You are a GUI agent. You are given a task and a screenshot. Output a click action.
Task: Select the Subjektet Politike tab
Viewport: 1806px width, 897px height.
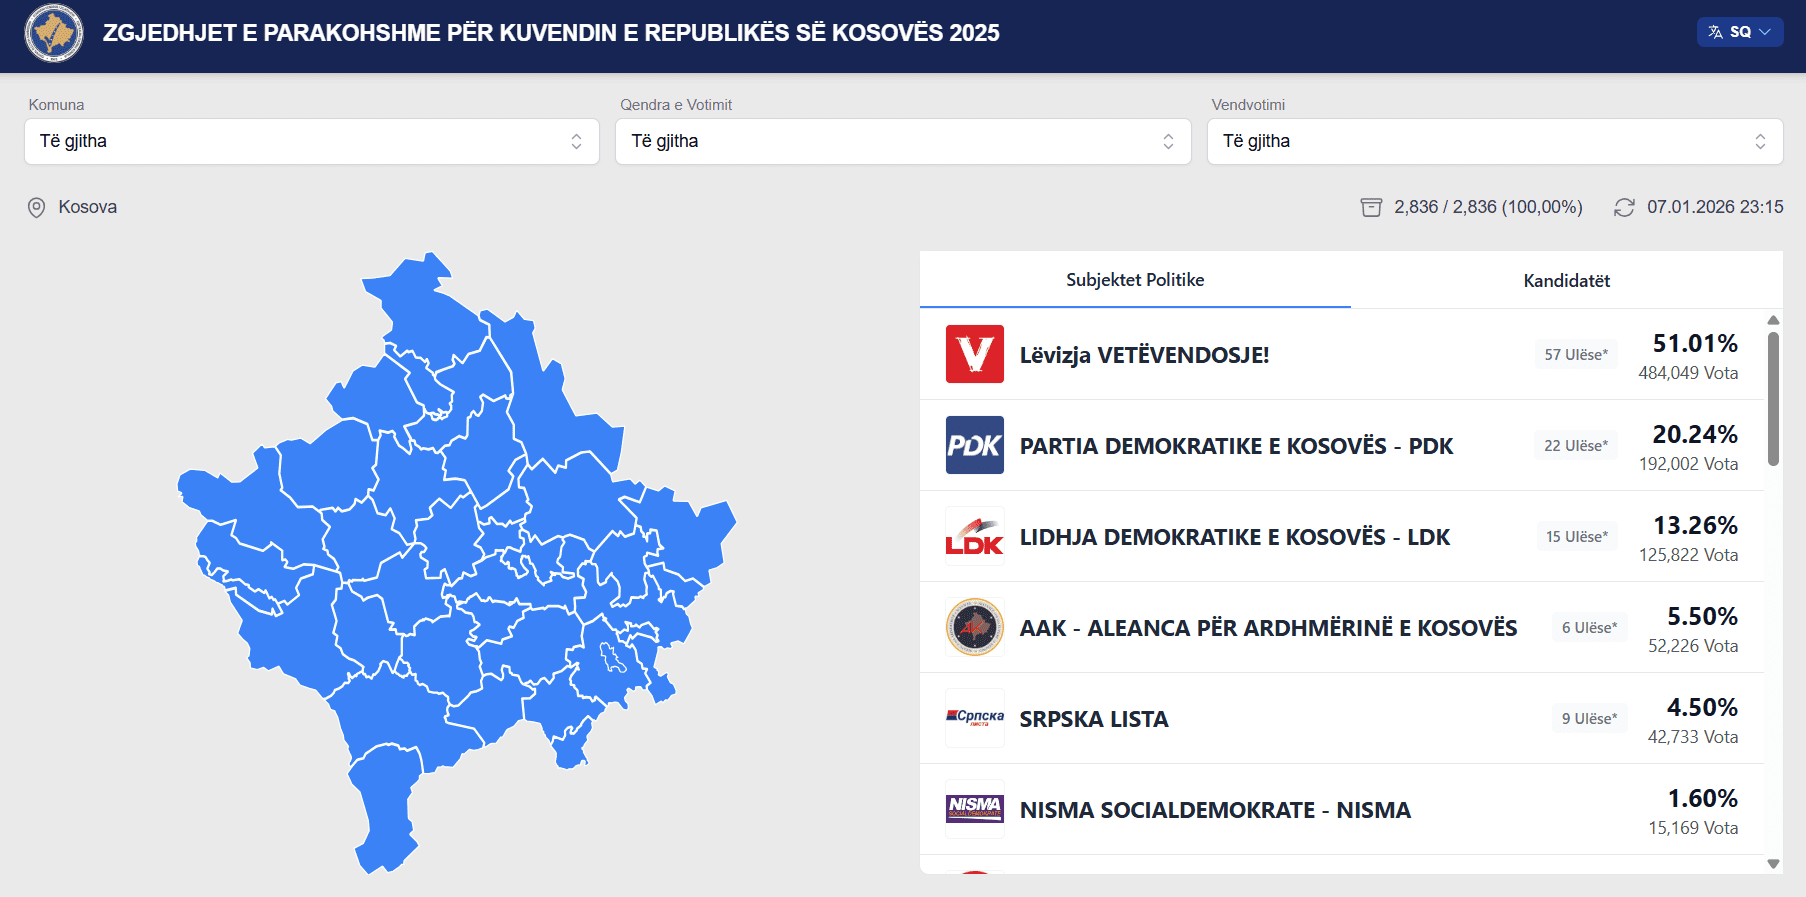click(1134, 280)
